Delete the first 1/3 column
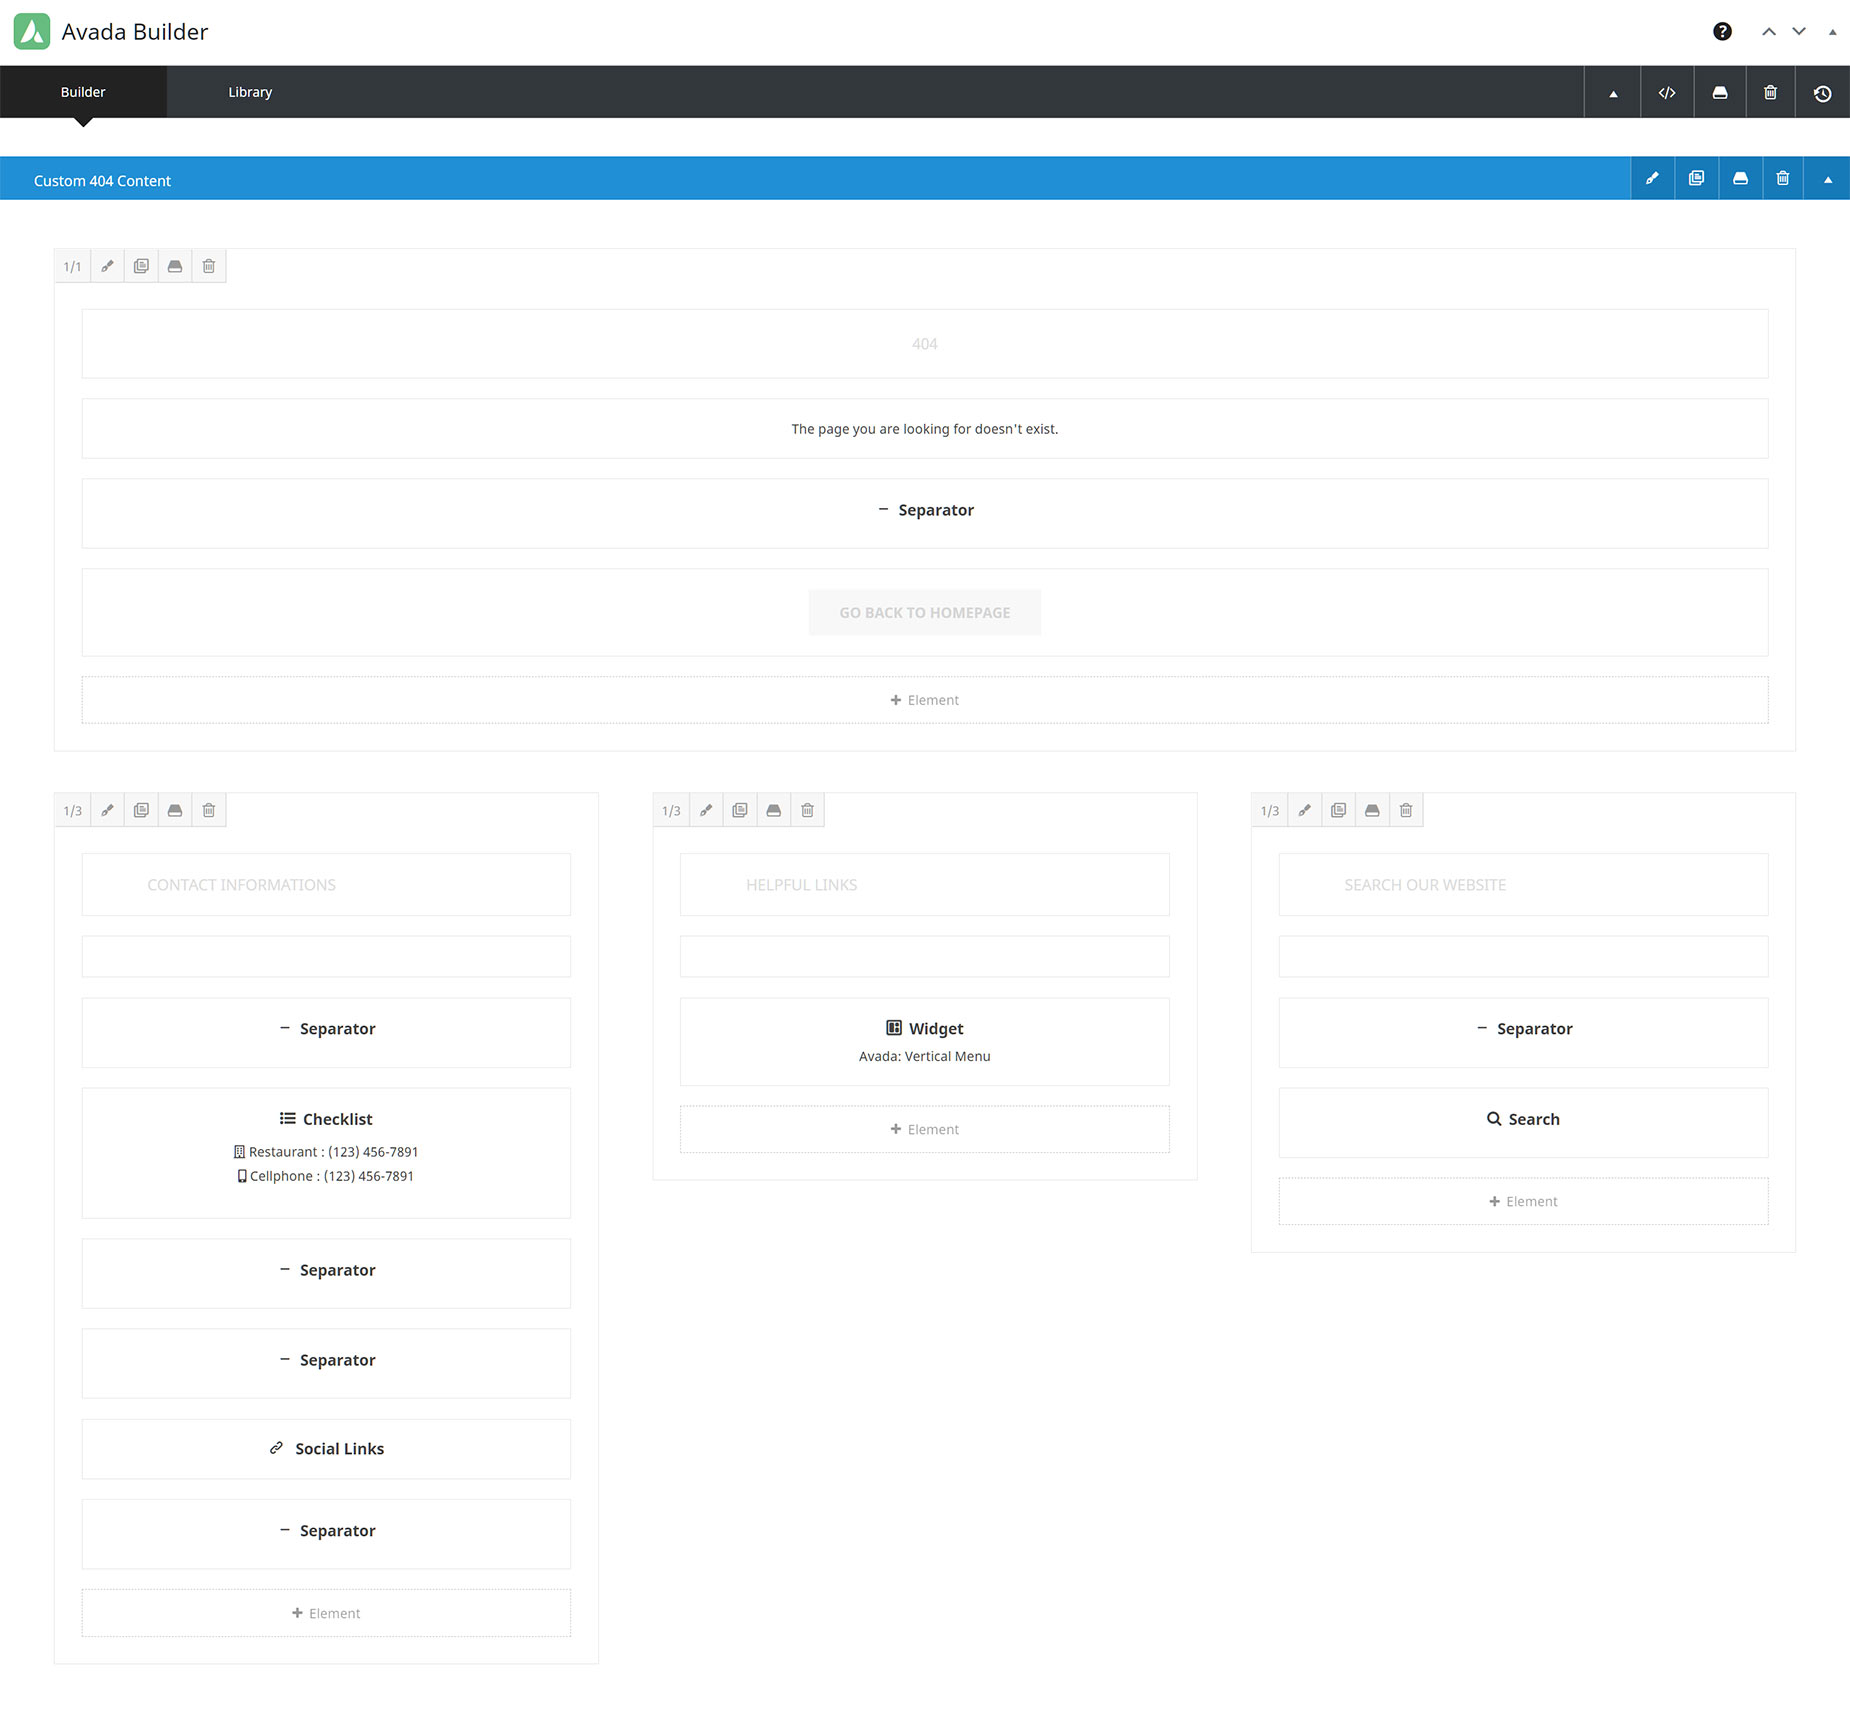 [208, 810]
